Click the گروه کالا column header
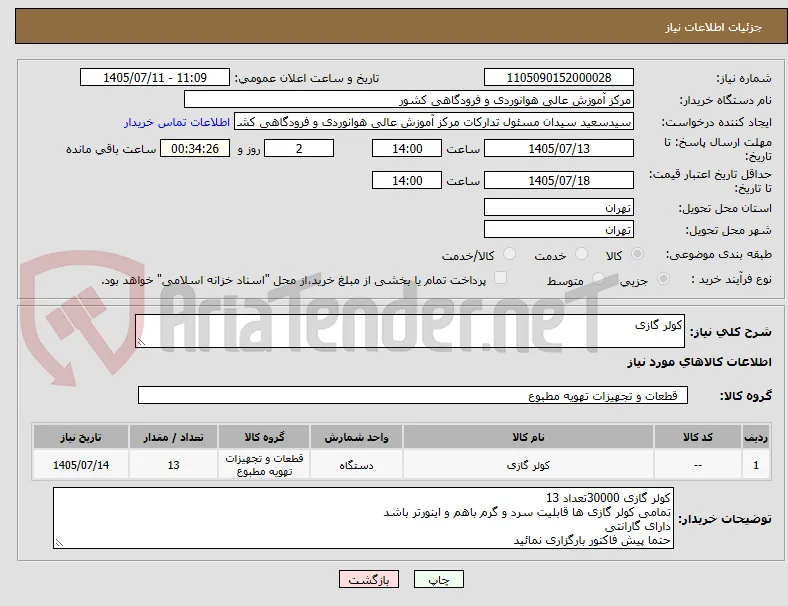The image size is (788, 606). tap(264, 437)
